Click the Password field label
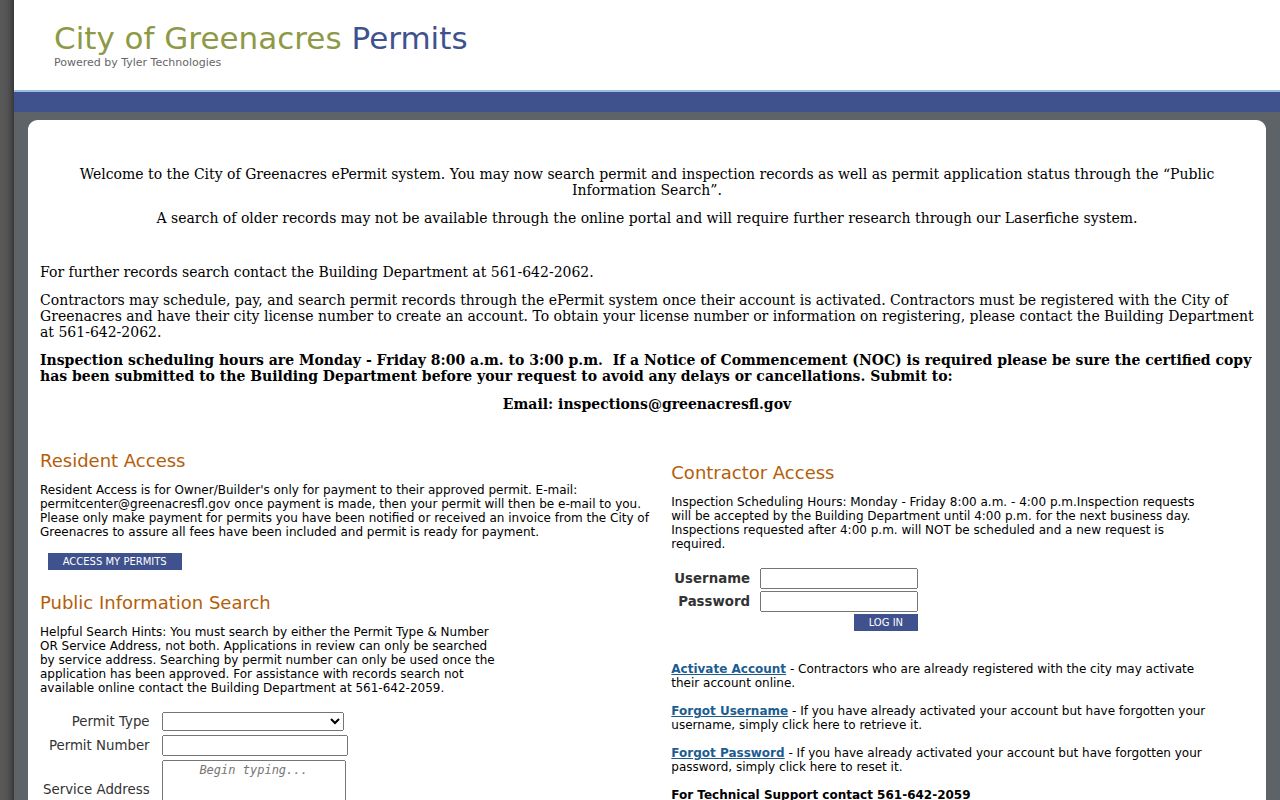Screen dimensions: 1280x800 tap(714, 601)
